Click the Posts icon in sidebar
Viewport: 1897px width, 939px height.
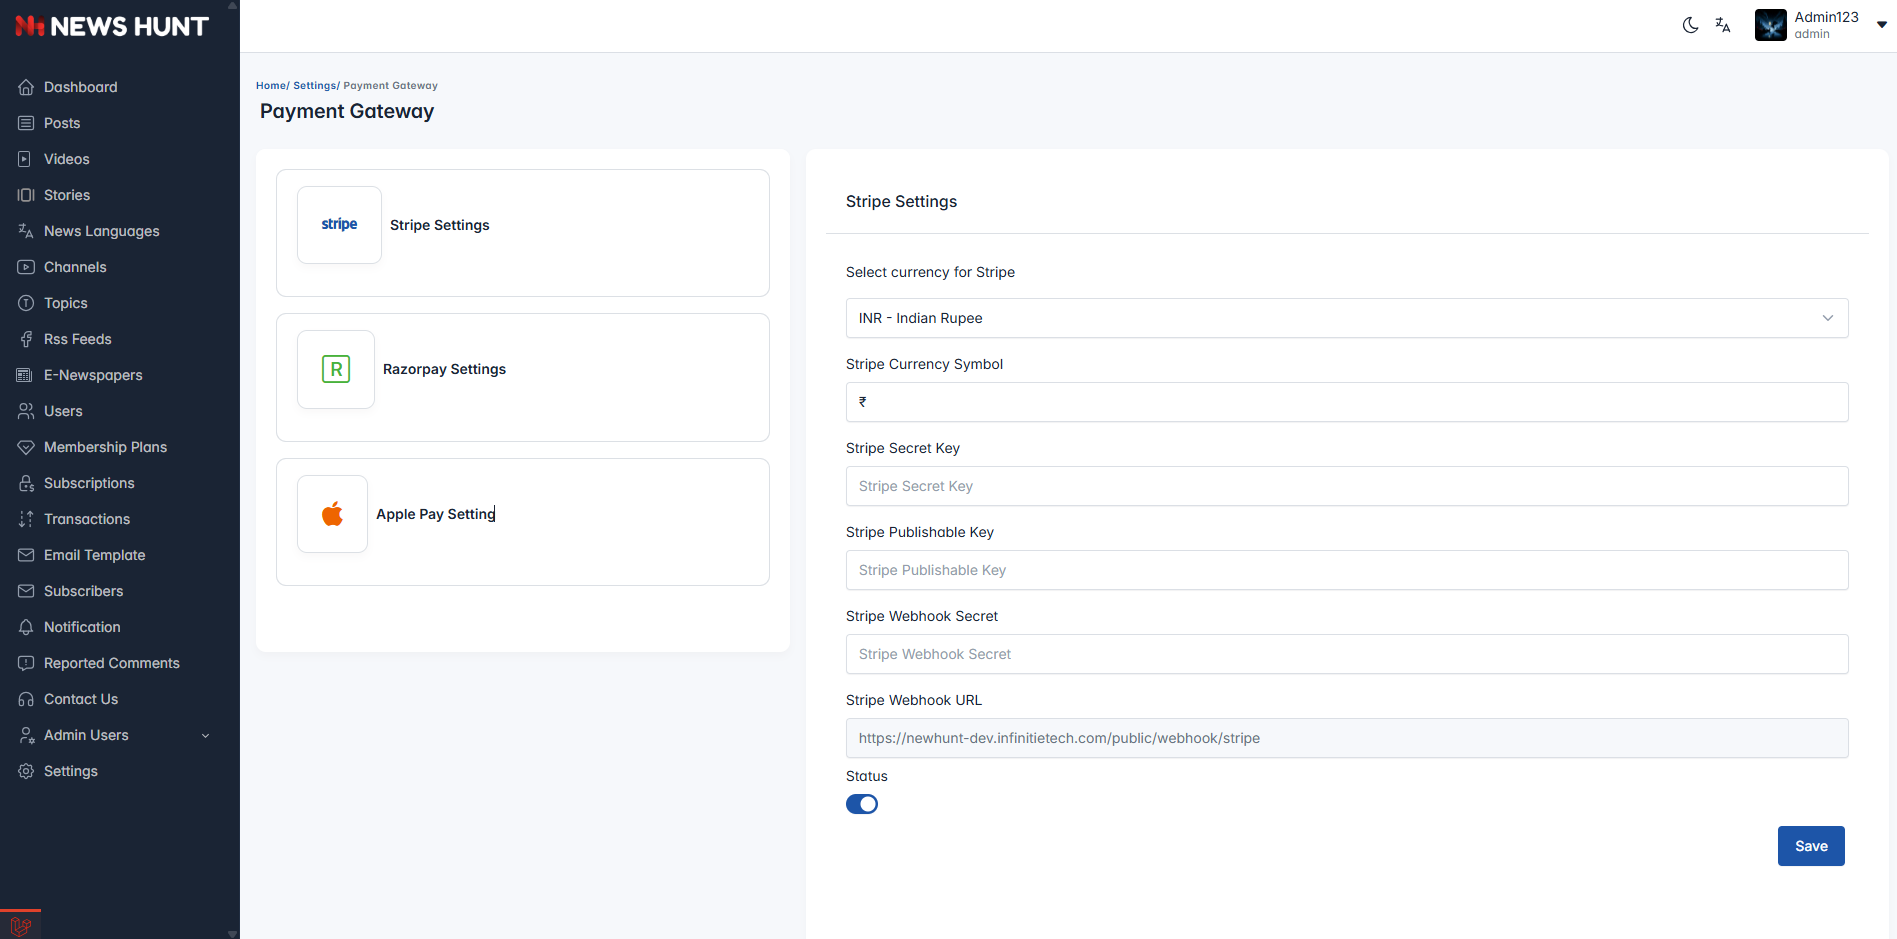[26, 123]
